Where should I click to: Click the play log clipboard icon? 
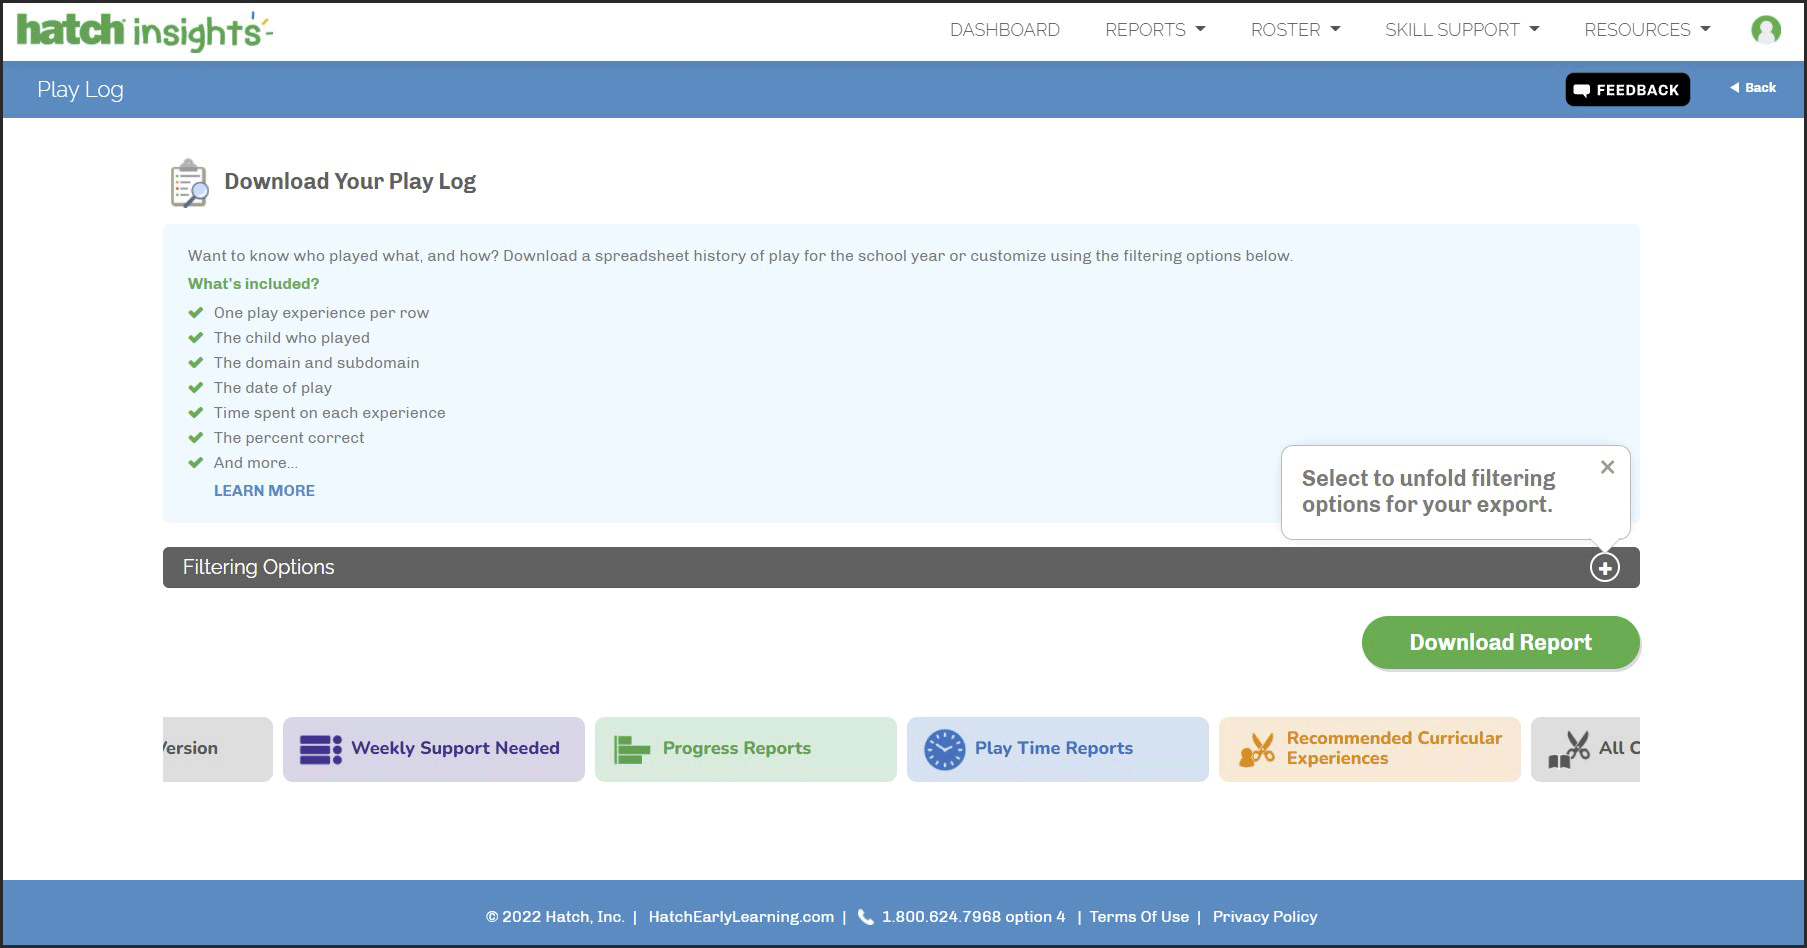[x=189, y=183]
